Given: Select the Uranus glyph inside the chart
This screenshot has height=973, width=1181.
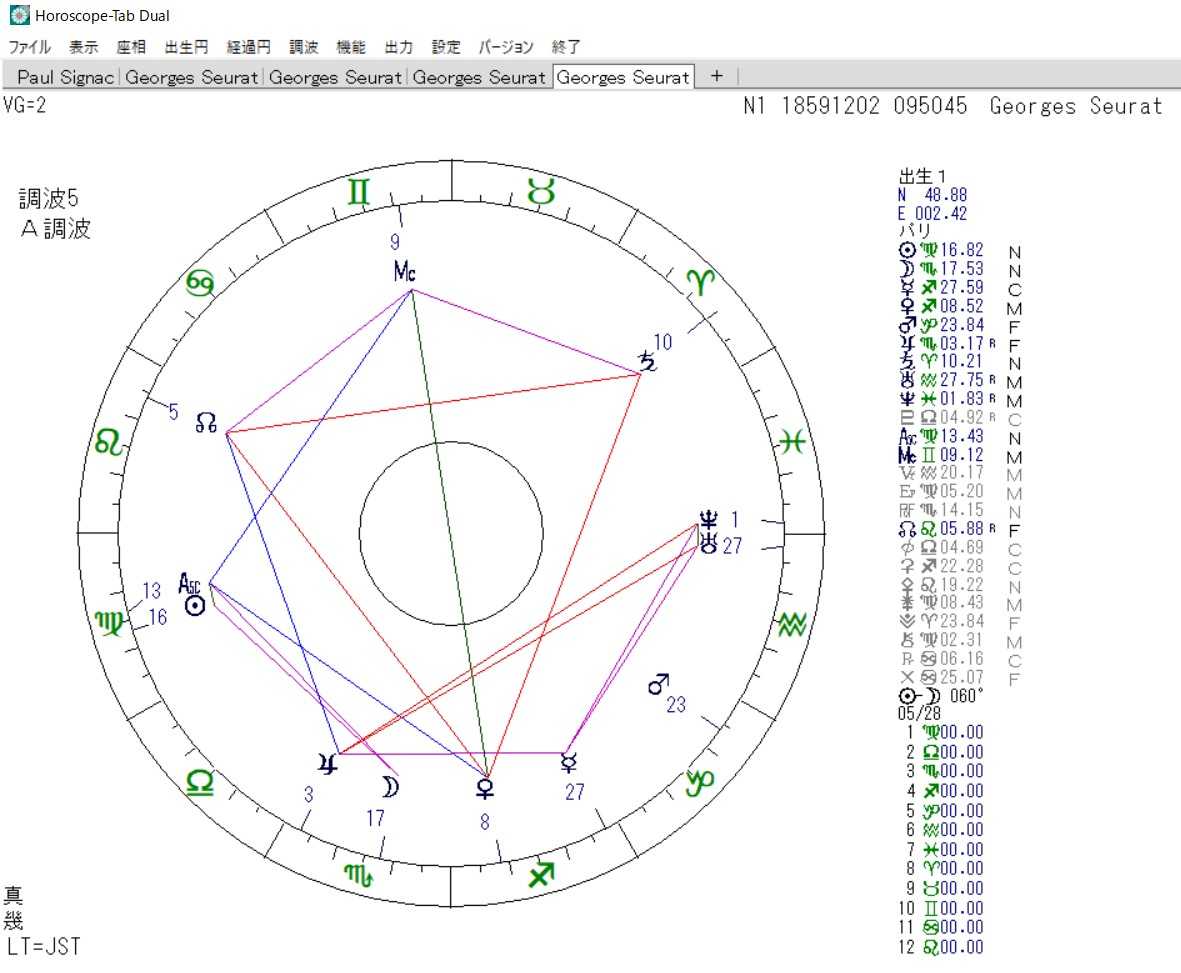Looking at the screenshot, I should point(709,543).
